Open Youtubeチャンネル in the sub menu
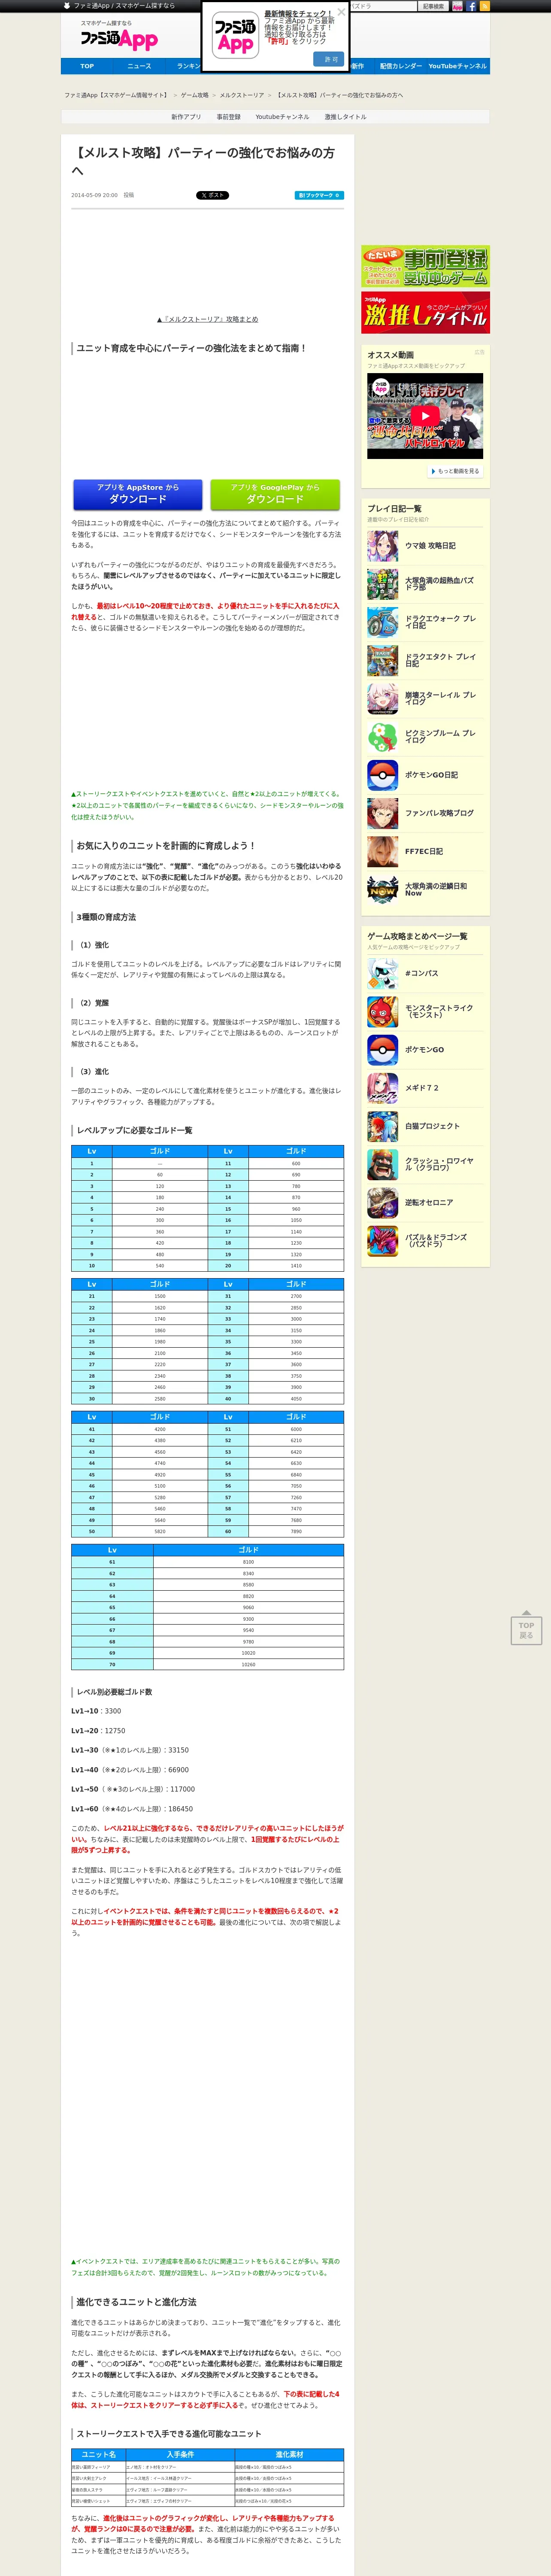The image size is (551, 2576). (x=282, y=117)
